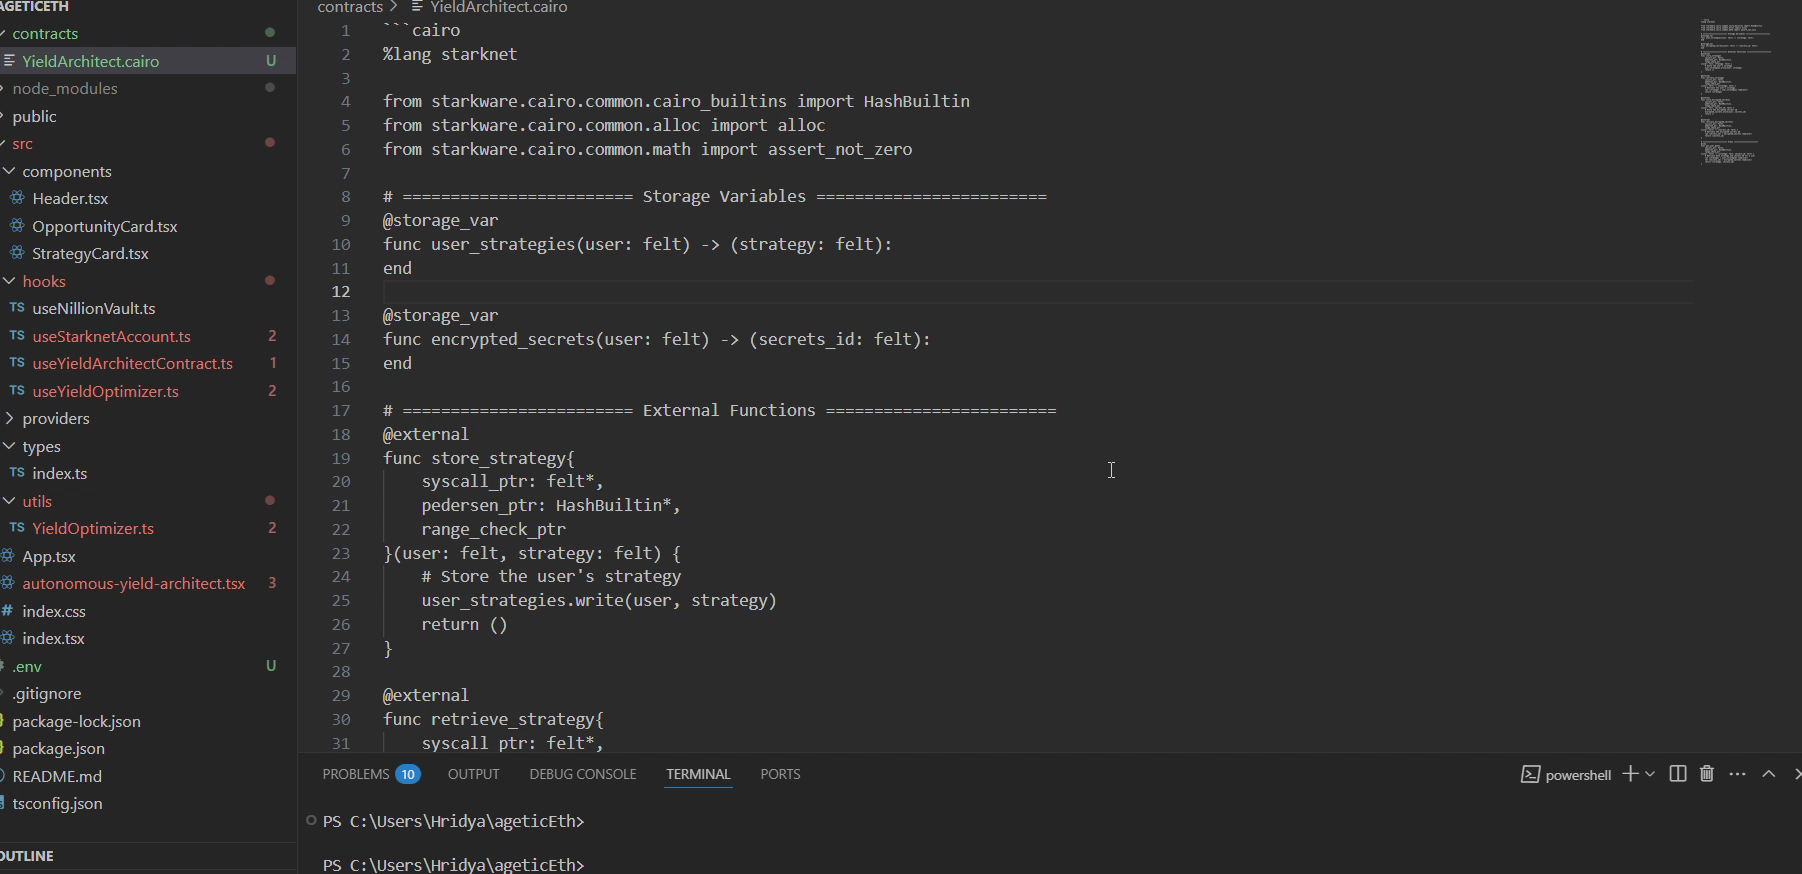Switch to the OUTPUT tab
Viewport: 1802px width, 874px height.
(x=473, y=774)
